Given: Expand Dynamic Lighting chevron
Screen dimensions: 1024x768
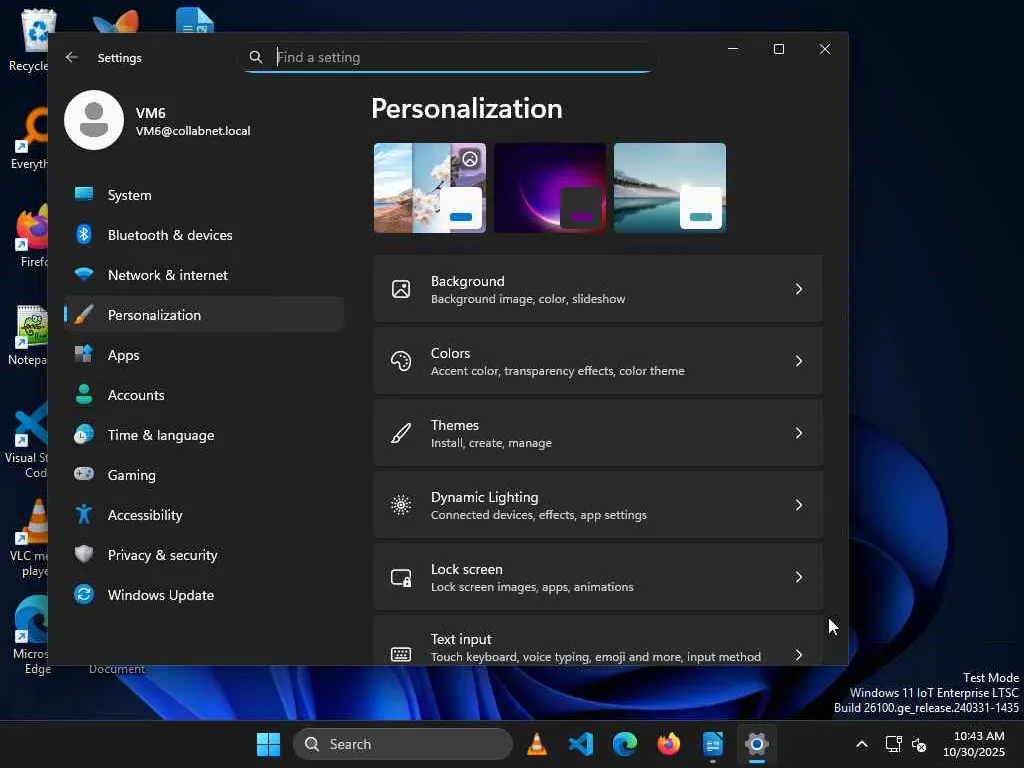Looking at the screenshot, I should (799, 505).
